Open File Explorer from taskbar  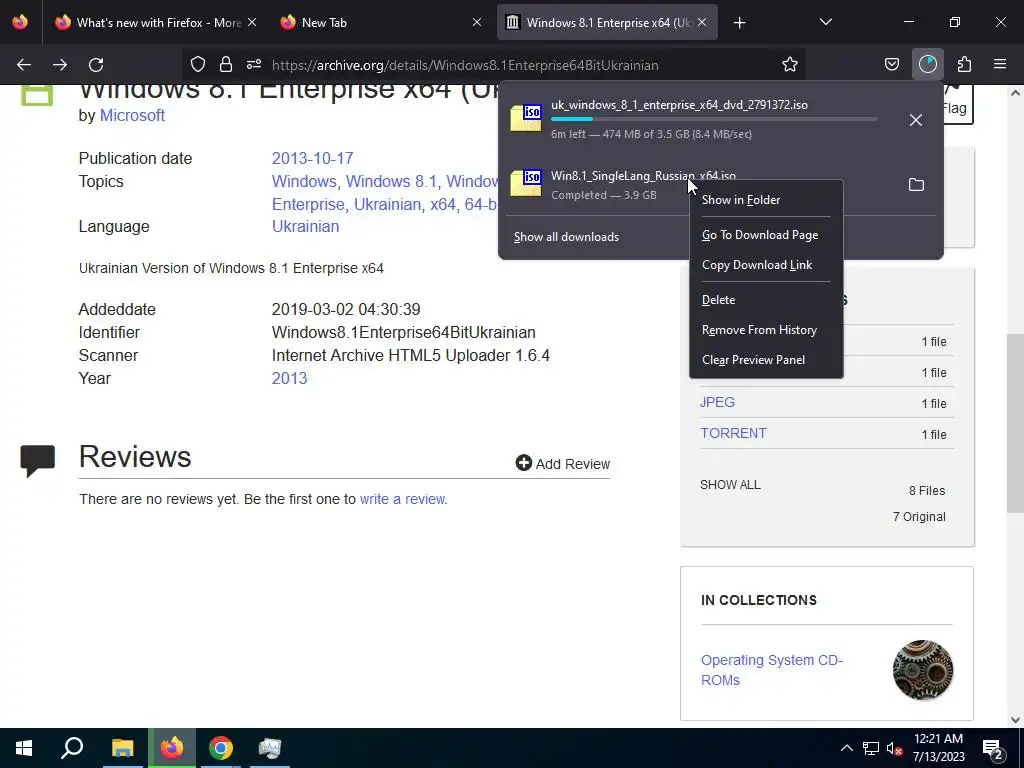pos(122,748)
